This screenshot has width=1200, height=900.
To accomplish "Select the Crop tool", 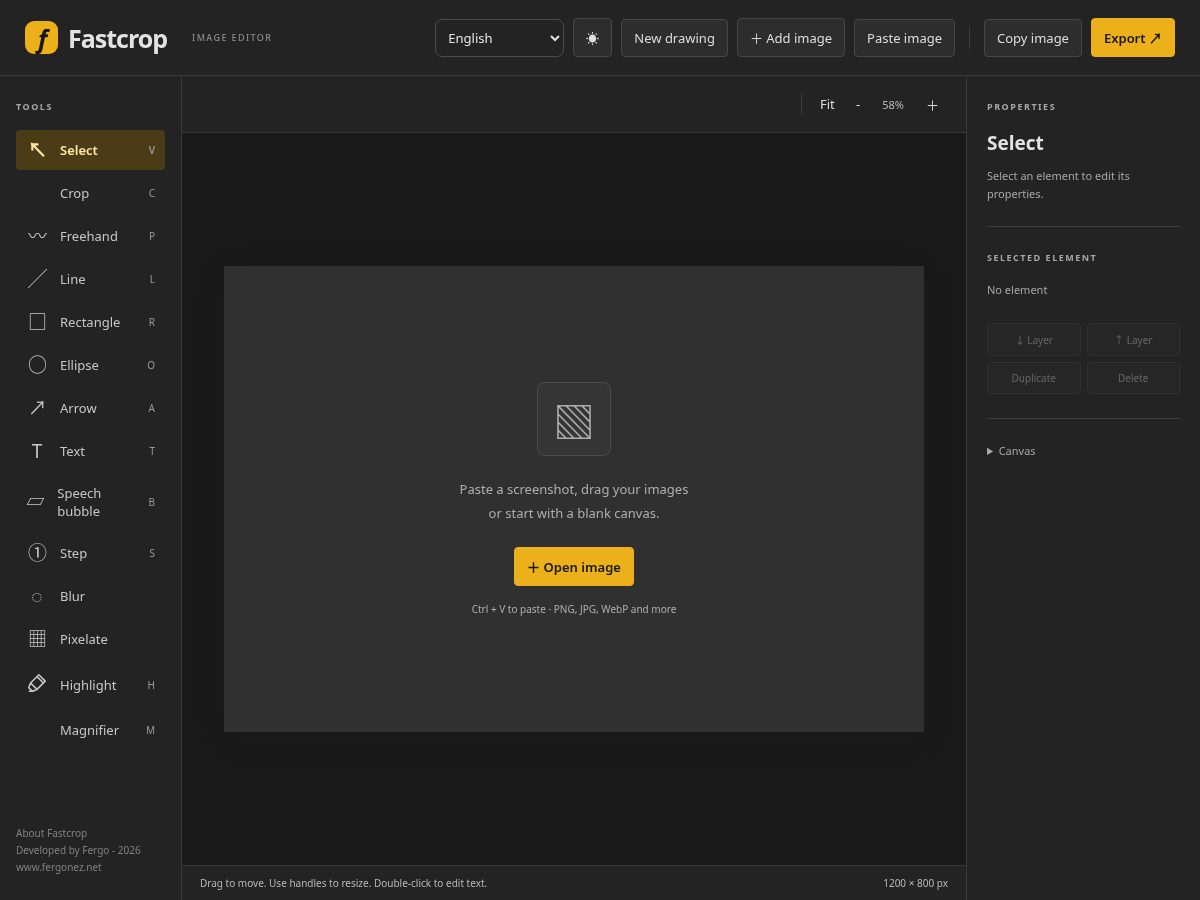I will [x=90, y=193].
